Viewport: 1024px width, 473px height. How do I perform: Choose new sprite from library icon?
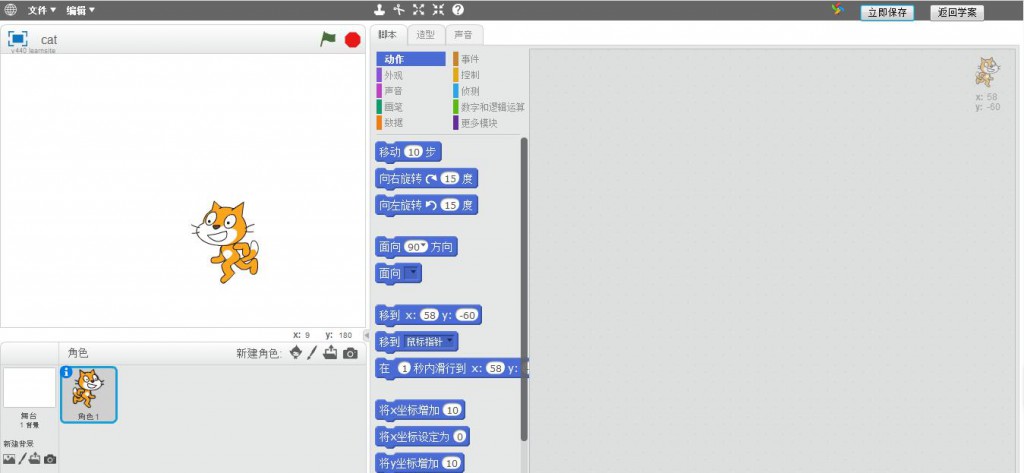click(x=295, y=353)
